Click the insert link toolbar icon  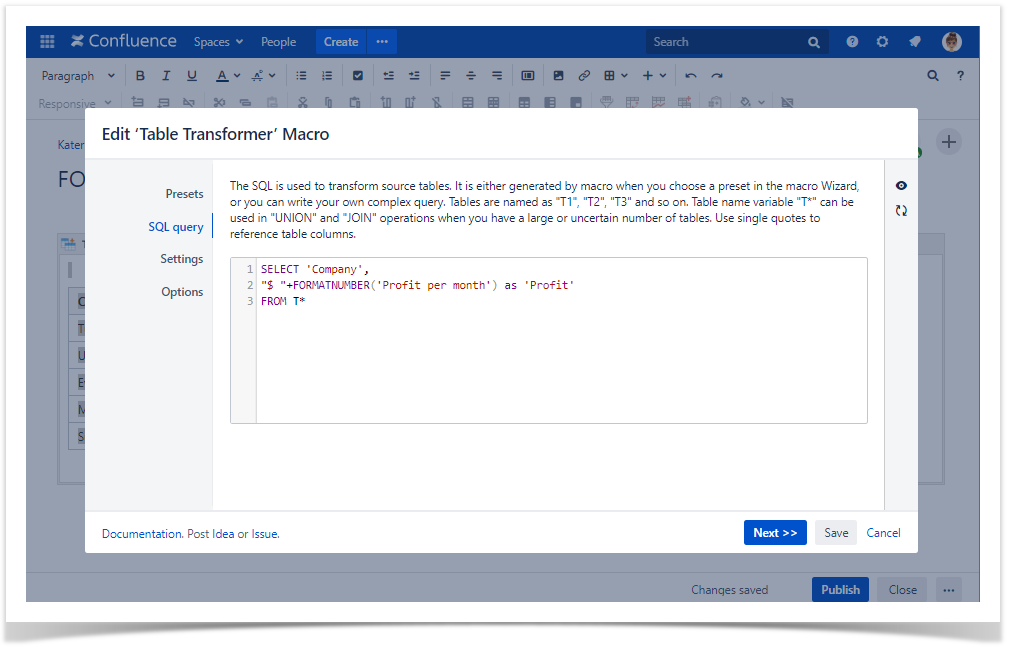[x=584, y=76]
